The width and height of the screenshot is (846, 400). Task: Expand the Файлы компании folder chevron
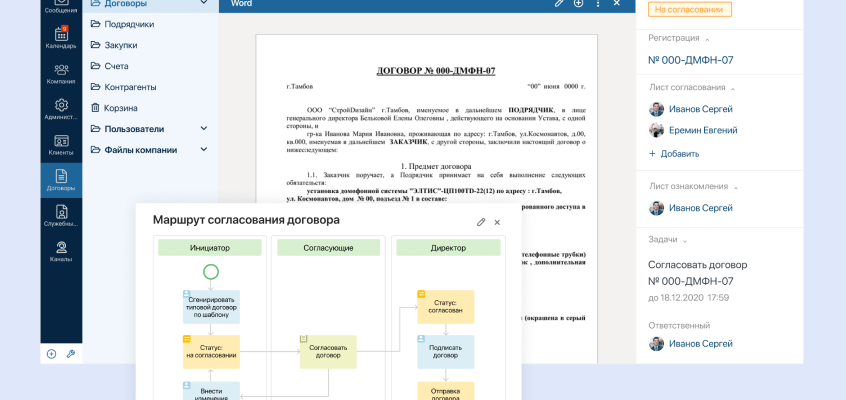tap(204, 150)
